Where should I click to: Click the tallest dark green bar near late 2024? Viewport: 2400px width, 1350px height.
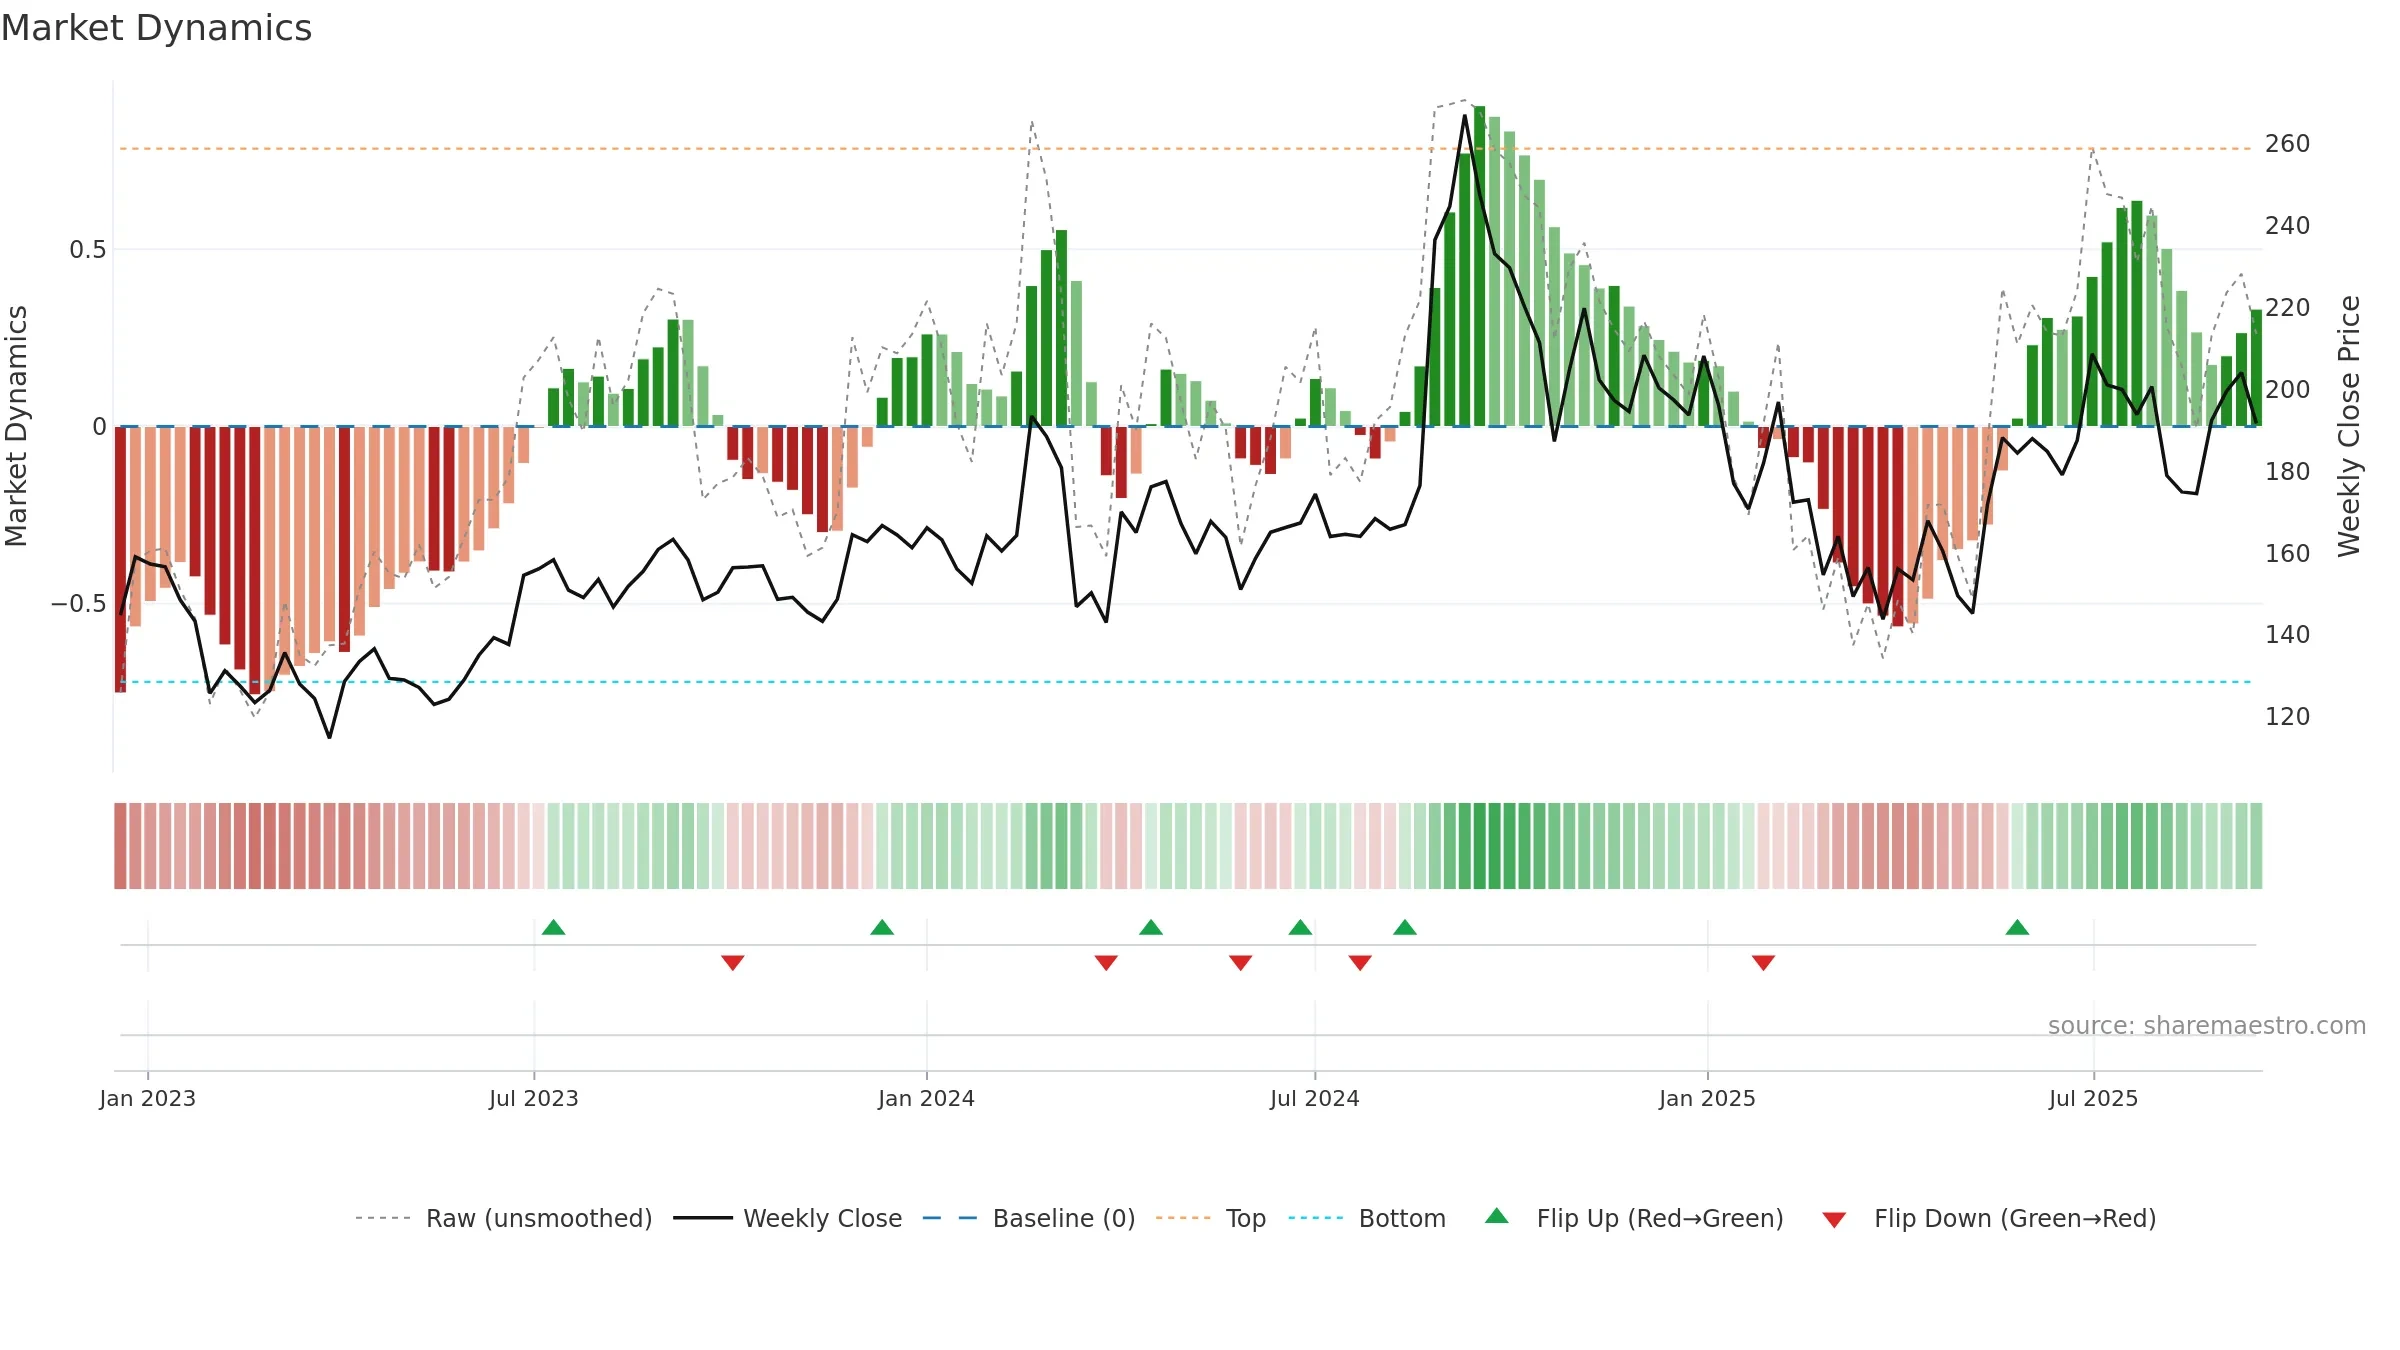pyautogui.click(x=1479, y=266)
